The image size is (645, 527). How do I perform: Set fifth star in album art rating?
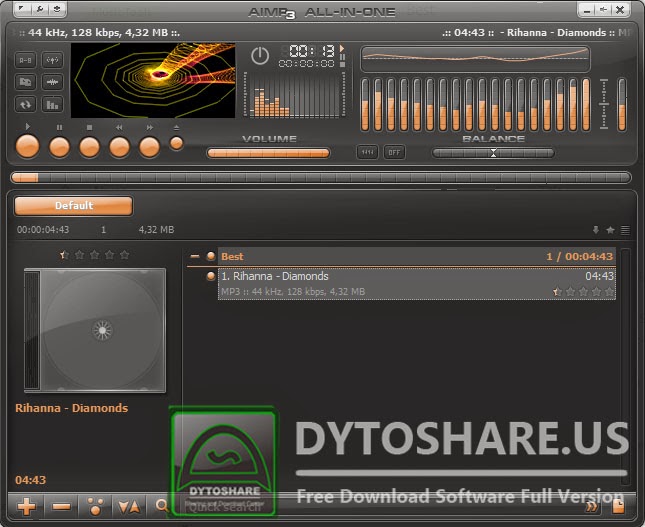(x=124, y=255)
